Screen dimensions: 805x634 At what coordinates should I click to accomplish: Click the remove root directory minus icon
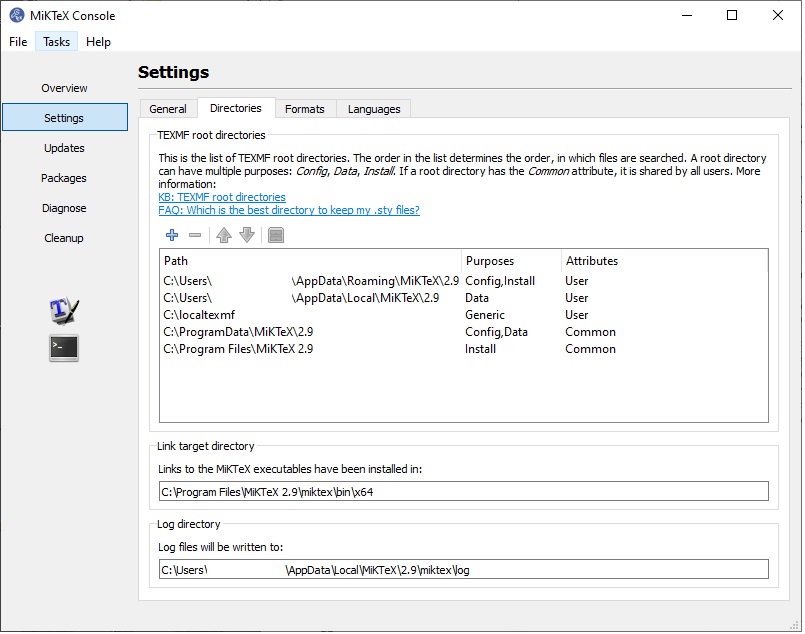pyautogui.click(x=195, y=235)
